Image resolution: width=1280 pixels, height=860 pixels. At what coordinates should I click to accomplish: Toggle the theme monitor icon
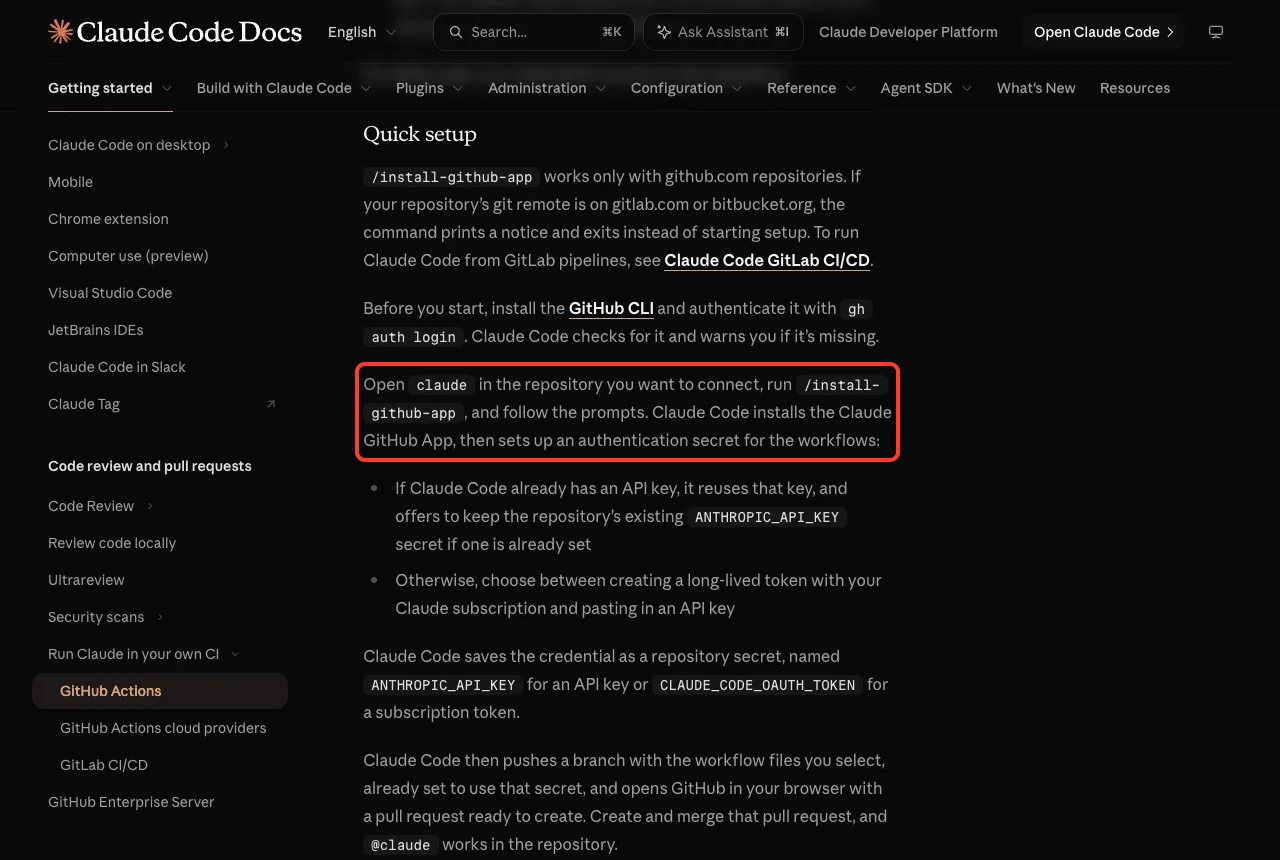pyautogui.click(x=1216, y=32)
